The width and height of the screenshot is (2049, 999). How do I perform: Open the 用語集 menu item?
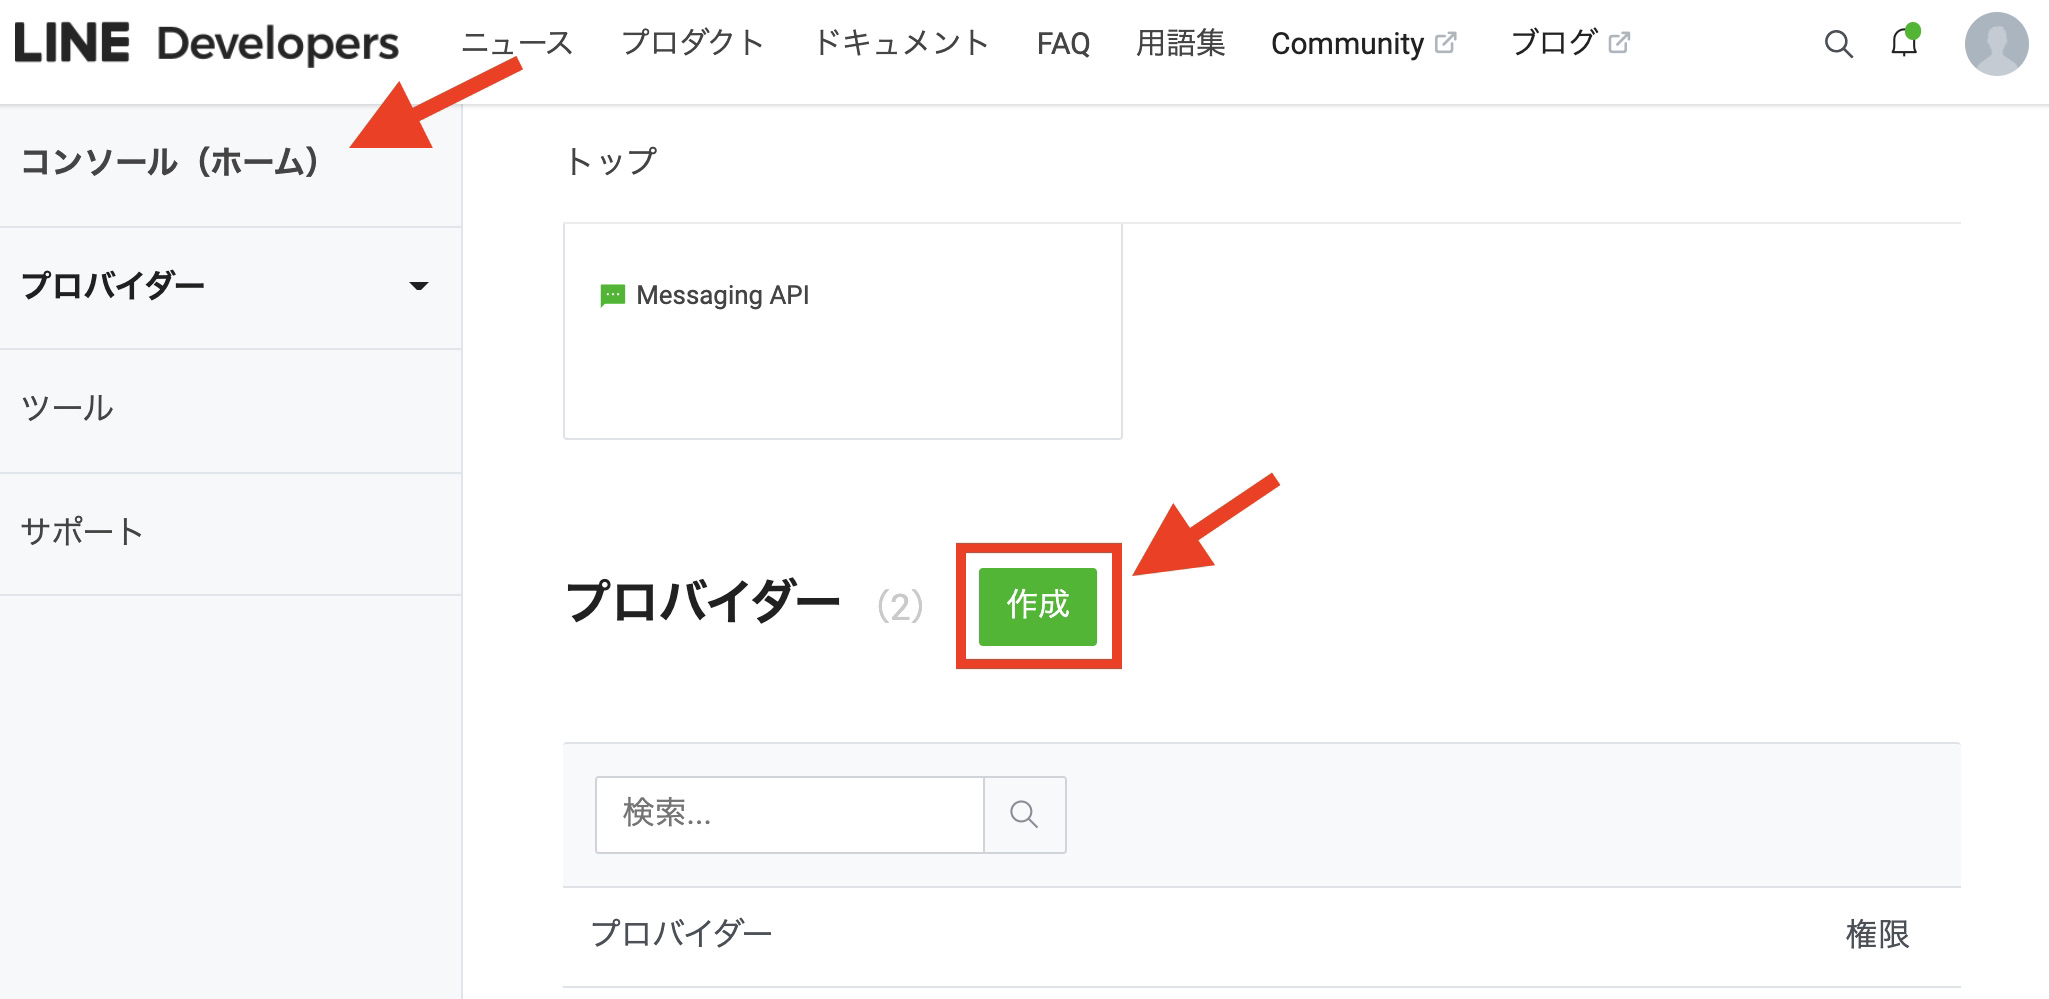[1180, 43]
